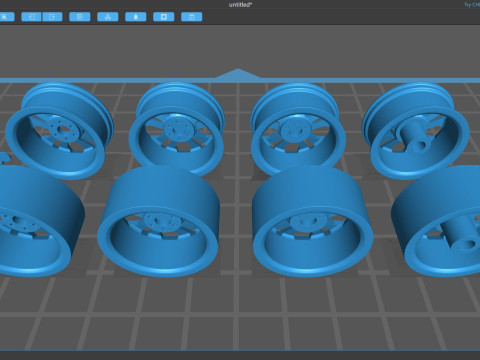
Task: Open the Dig Hole square tool
Action: point(164,17)
